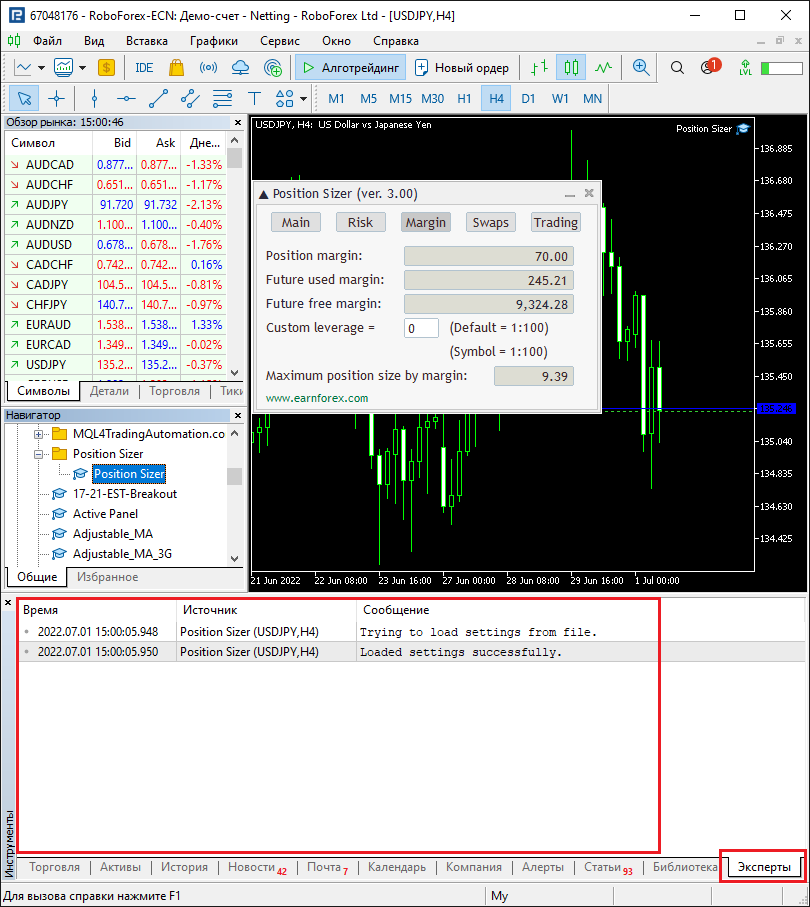Open the Сервис menu

[x=280, y=41]
